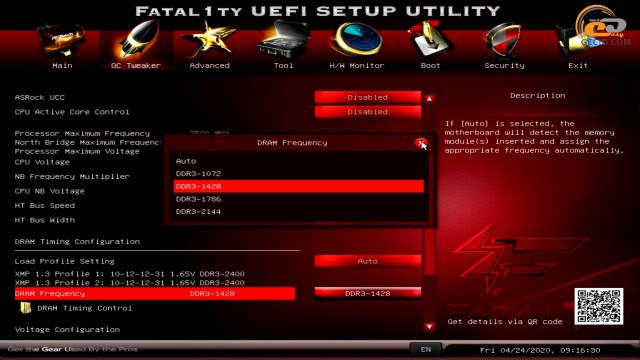Open DRAM Frequency DDR3-1428 value dropdown
The height and width of the screenshot is (360, 640).
tap(368, 293)
